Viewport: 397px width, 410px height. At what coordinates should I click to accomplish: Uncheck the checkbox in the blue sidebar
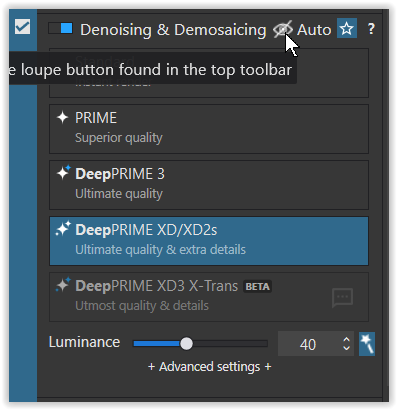coord(23,27)
